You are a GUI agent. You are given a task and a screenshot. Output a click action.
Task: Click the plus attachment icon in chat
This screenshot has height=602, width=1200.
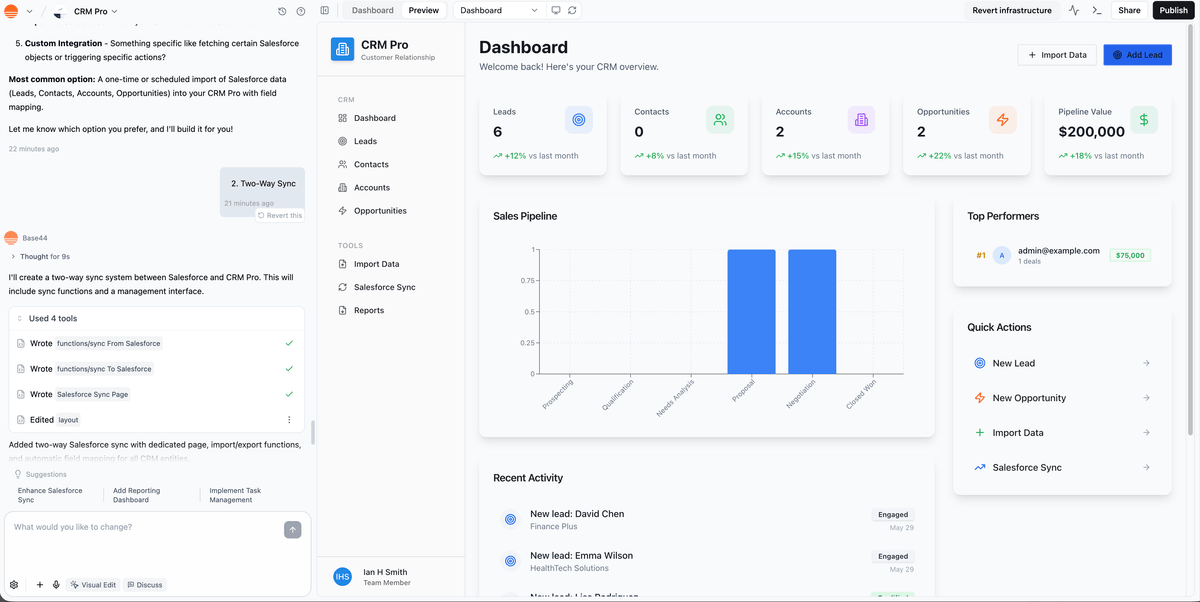pyautogui.click(x=40, y=585)
